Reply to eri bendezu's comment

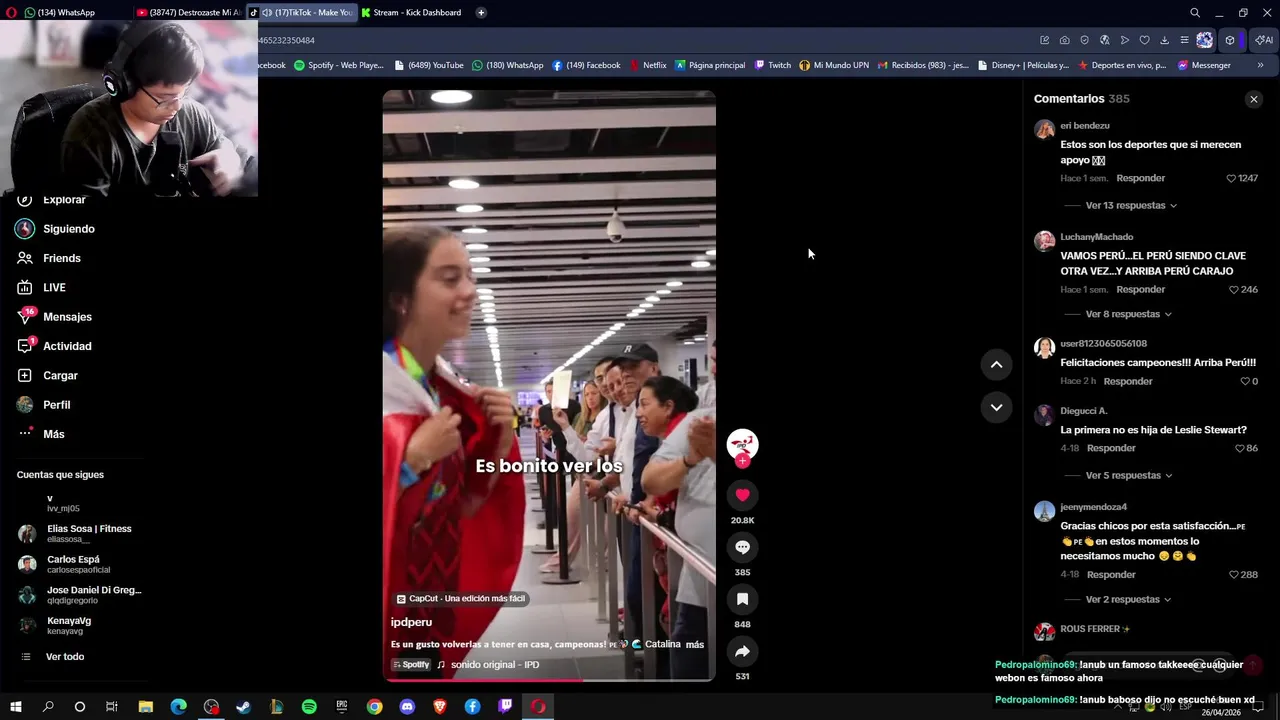(1141, 178)
